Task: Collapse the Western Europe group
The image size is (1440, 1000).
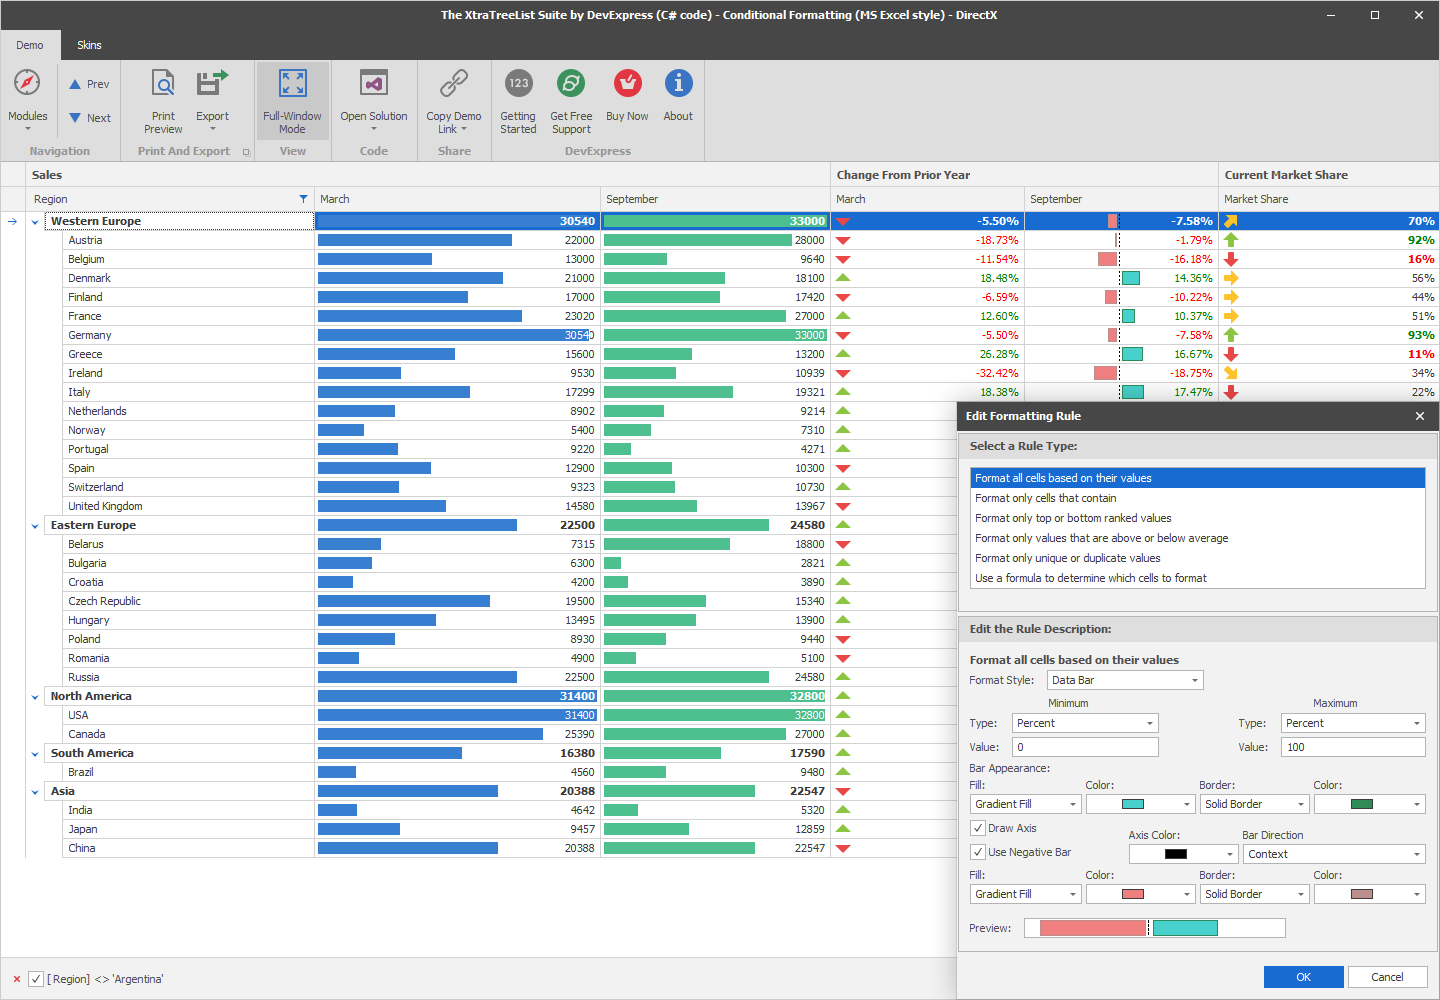Action: 35,221
